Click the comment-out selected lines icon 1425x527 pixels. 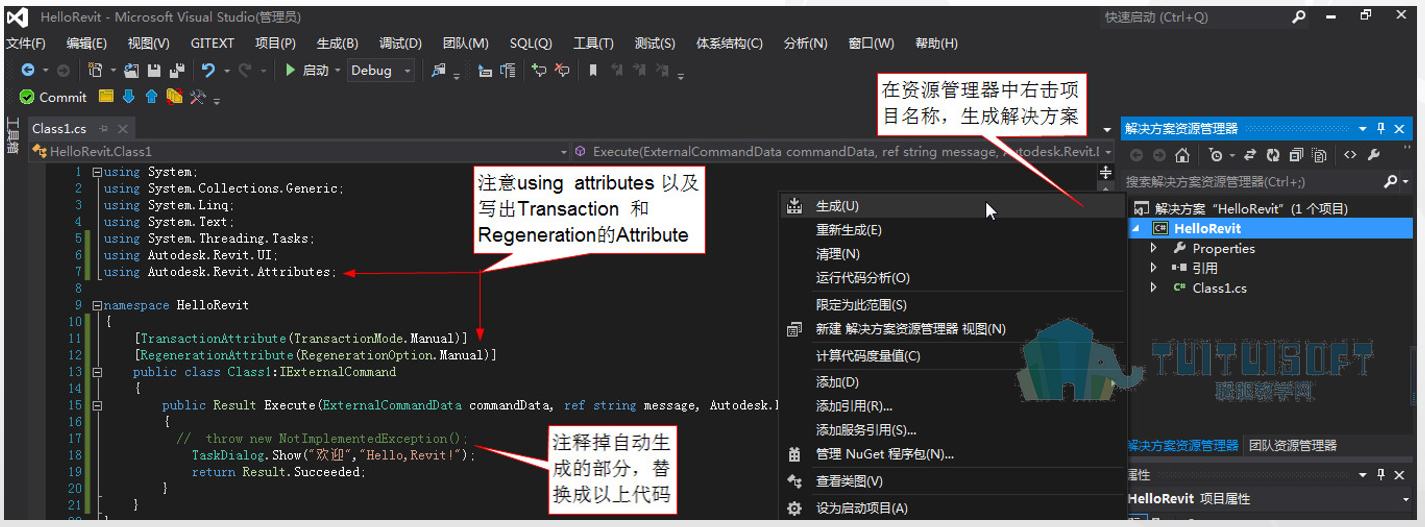pyautogui.click(x=539, y=71)
